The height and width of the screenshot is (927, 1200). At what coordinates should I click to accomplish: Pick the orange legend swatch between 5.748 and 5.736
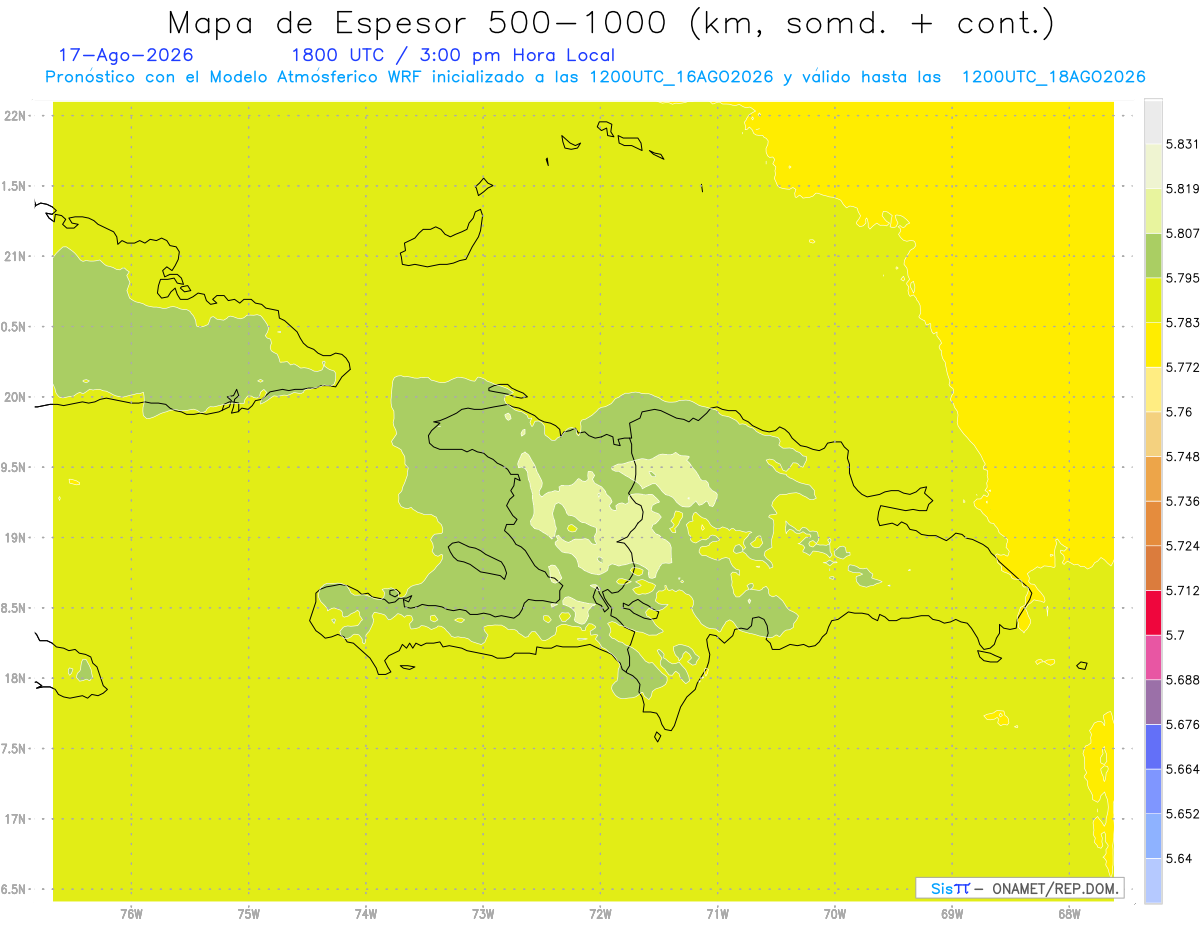click(1153, 479)
